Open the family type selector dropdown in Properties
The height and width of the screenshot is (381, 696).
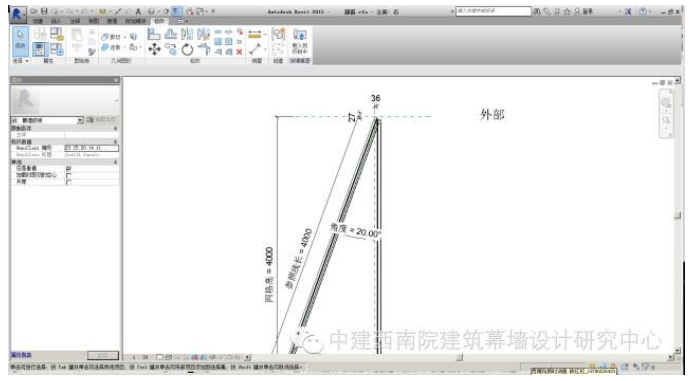coord(80,120)
